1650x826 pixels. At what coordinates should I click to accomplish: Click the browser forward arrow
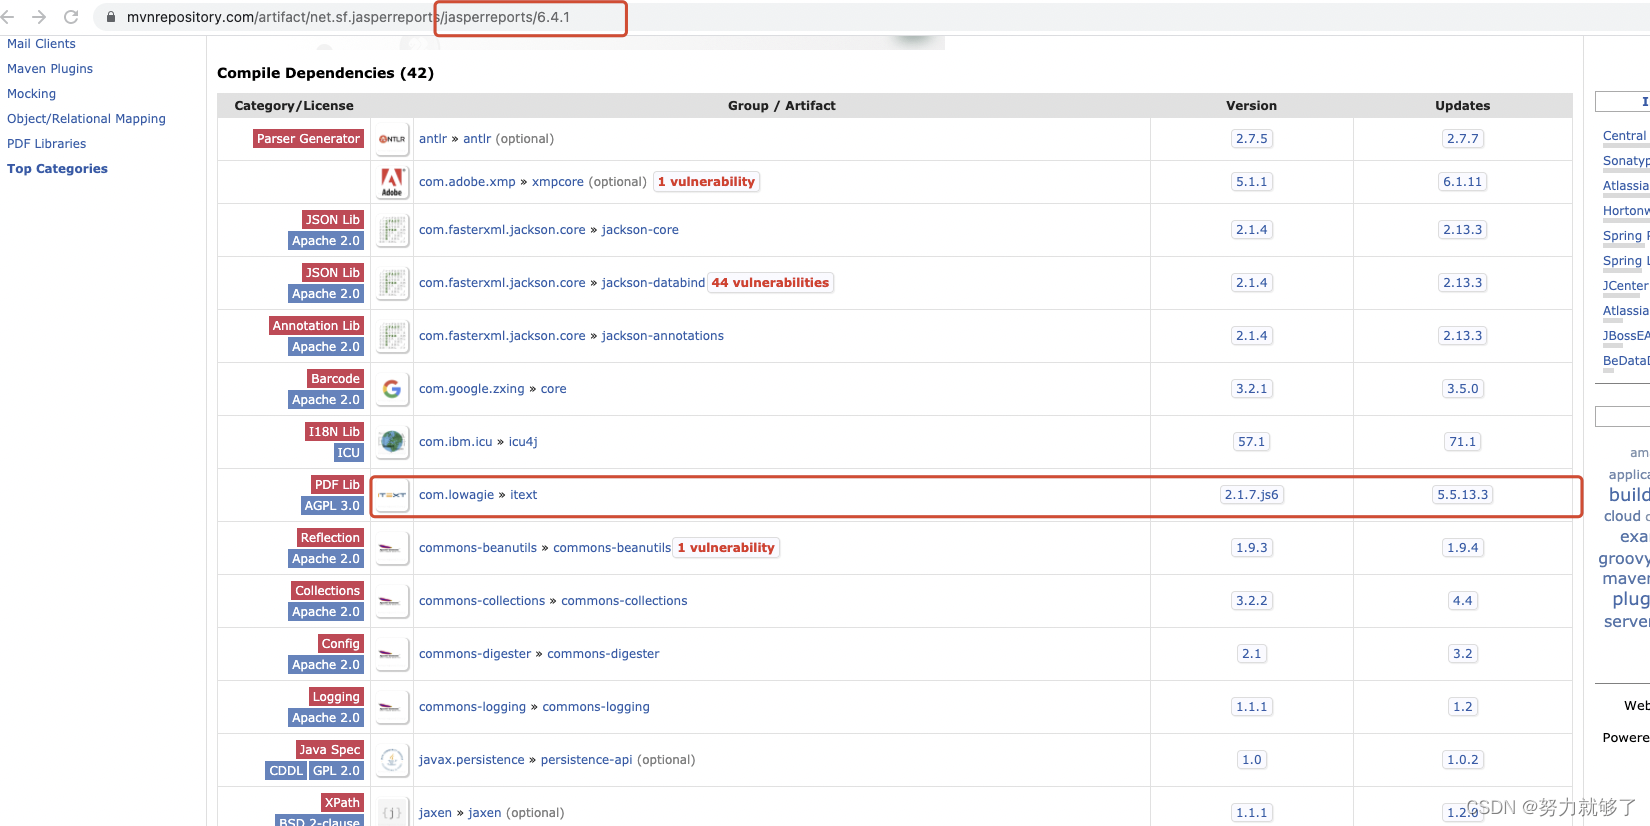(x=39, y=17)
